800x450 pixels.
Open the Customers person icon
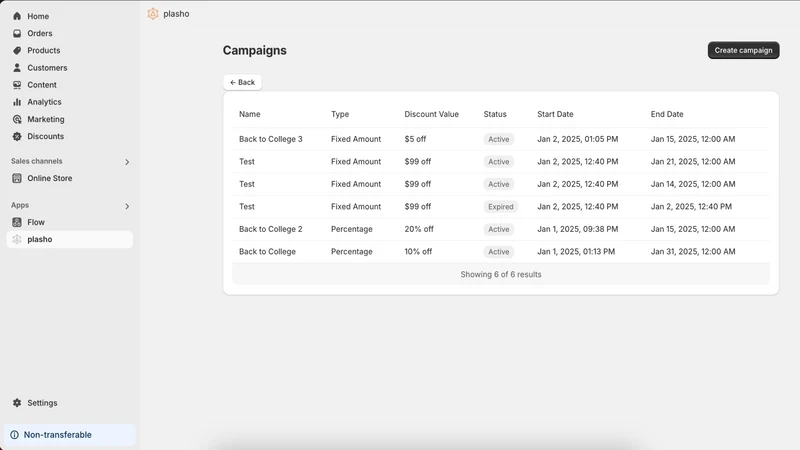click(17, 67)
